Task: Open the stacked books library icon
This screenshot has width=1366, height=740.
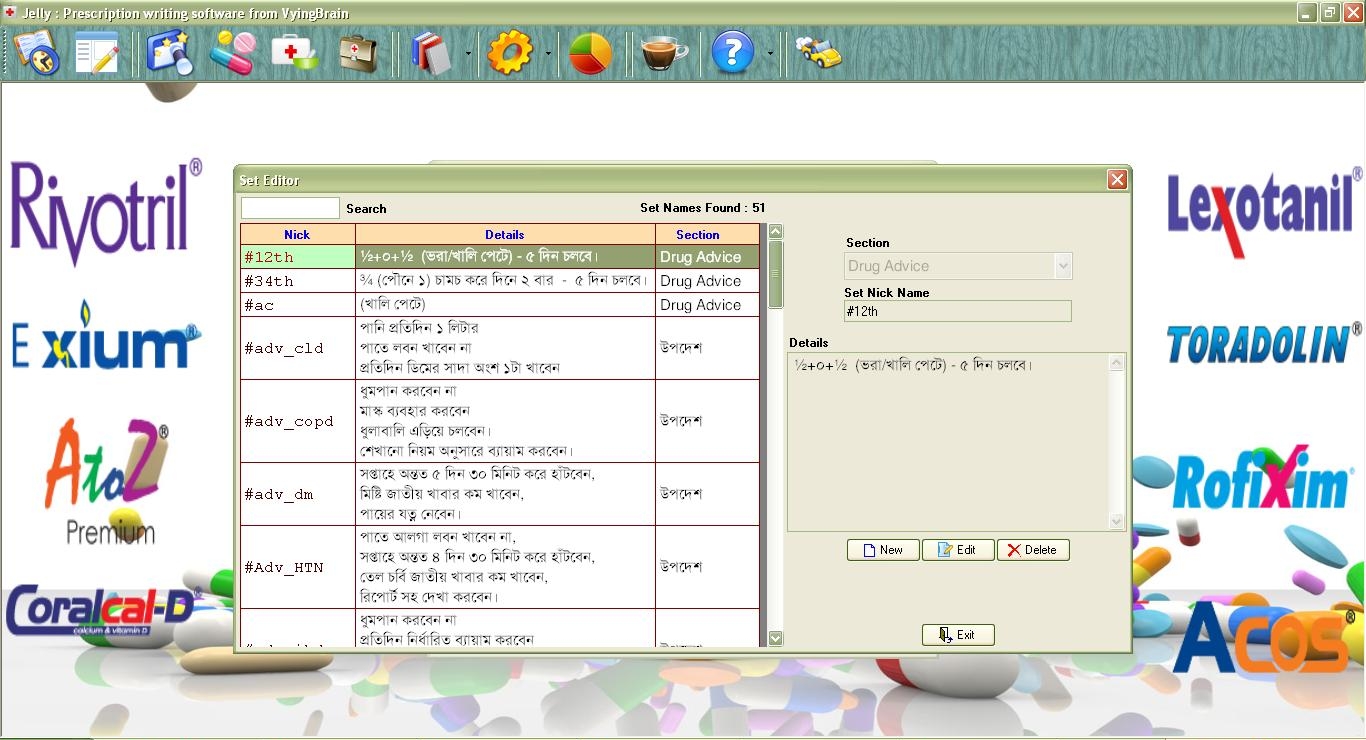Action: [432, 53]
